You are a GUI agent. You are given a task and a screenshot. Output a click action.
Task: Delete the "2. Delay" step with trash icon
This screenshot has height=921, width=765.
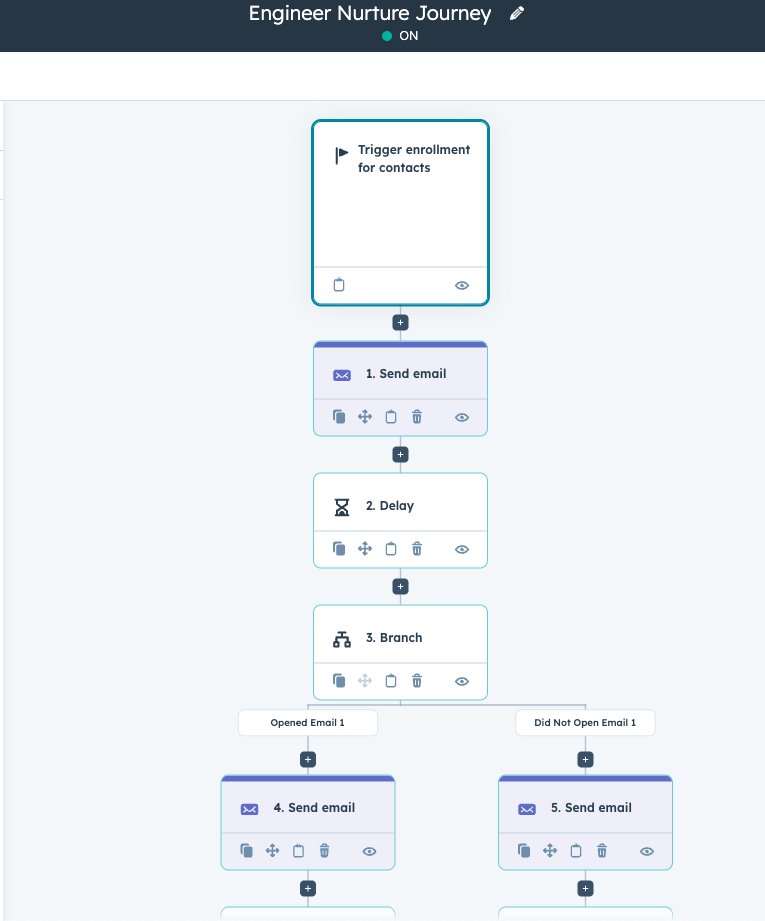tap(416, 548)
